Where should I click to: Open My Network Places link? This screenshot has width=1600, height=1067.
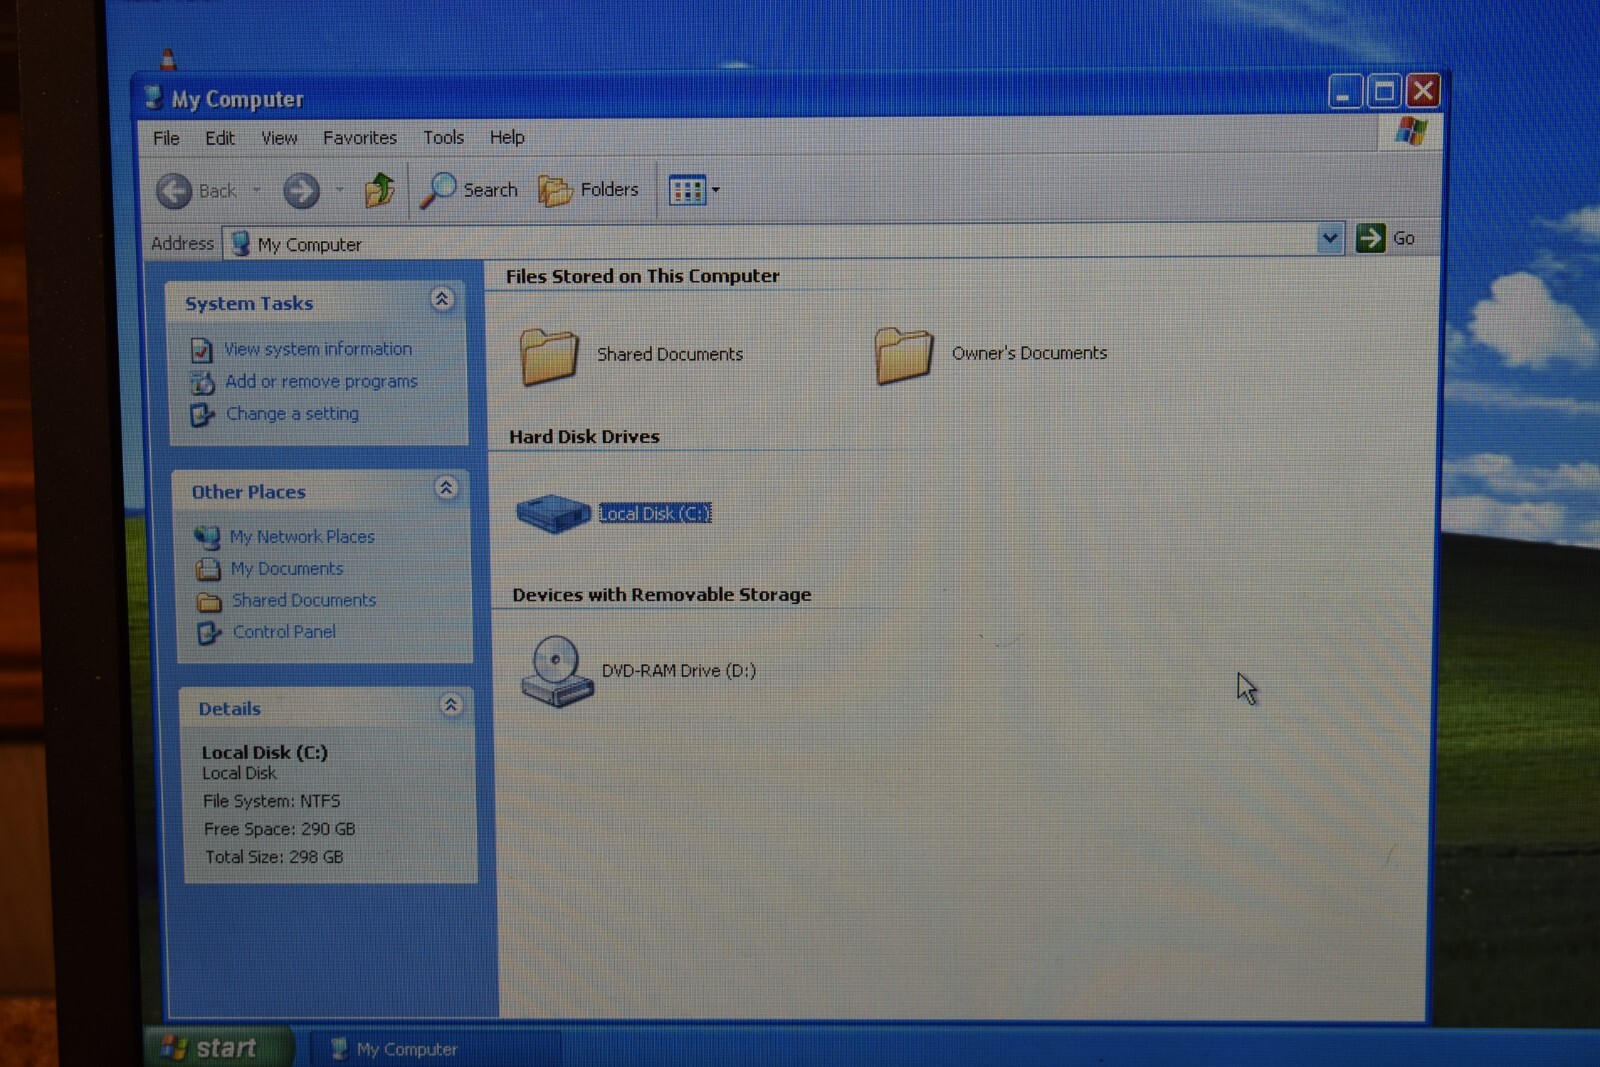click(x=302, y=537)
